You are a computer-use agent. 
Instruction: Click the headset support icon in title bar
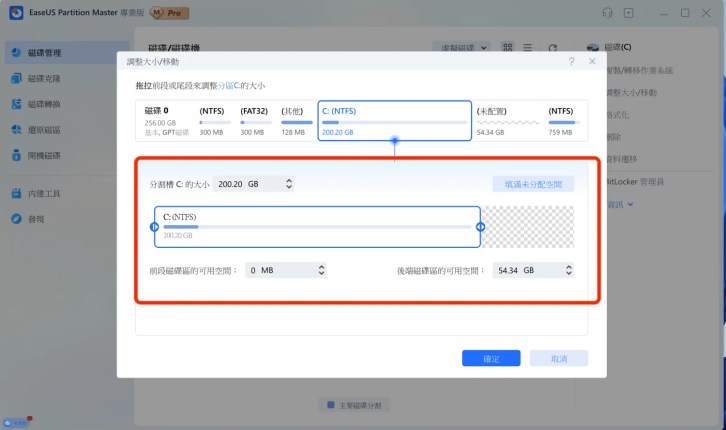tap(607, 13)
